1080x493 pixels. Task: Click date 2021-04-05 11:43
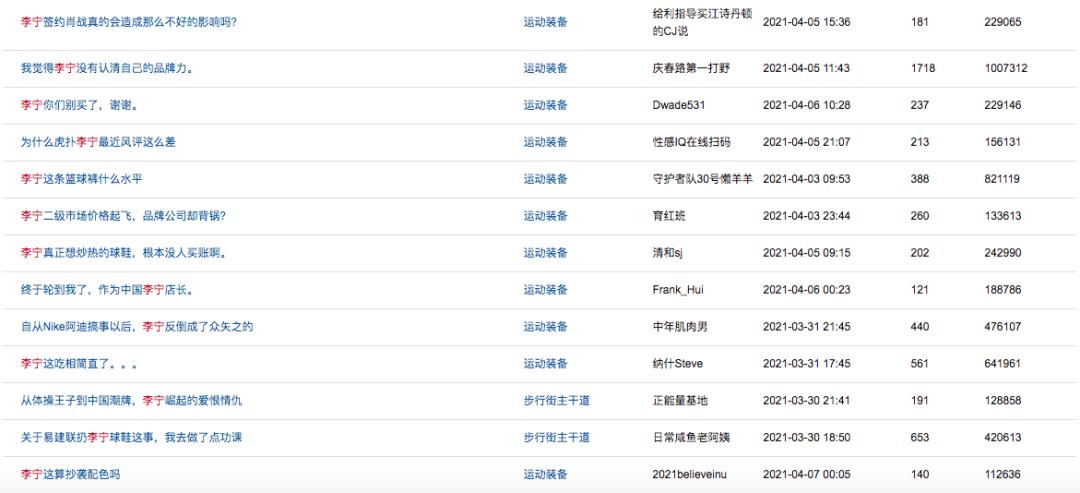pos(807,68)
